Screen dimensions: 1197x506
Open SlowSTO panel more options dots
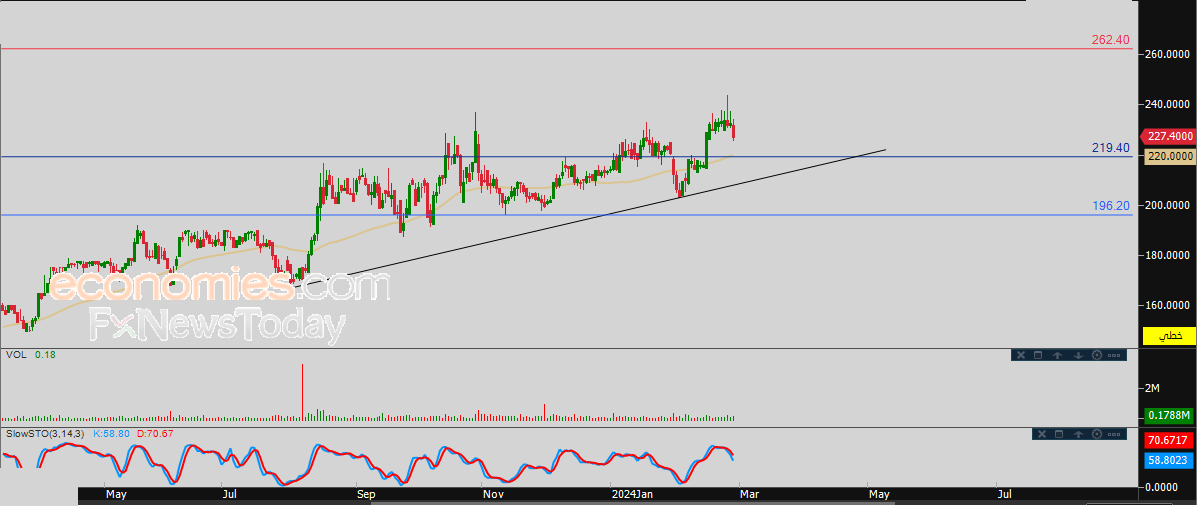point(1114,434)
